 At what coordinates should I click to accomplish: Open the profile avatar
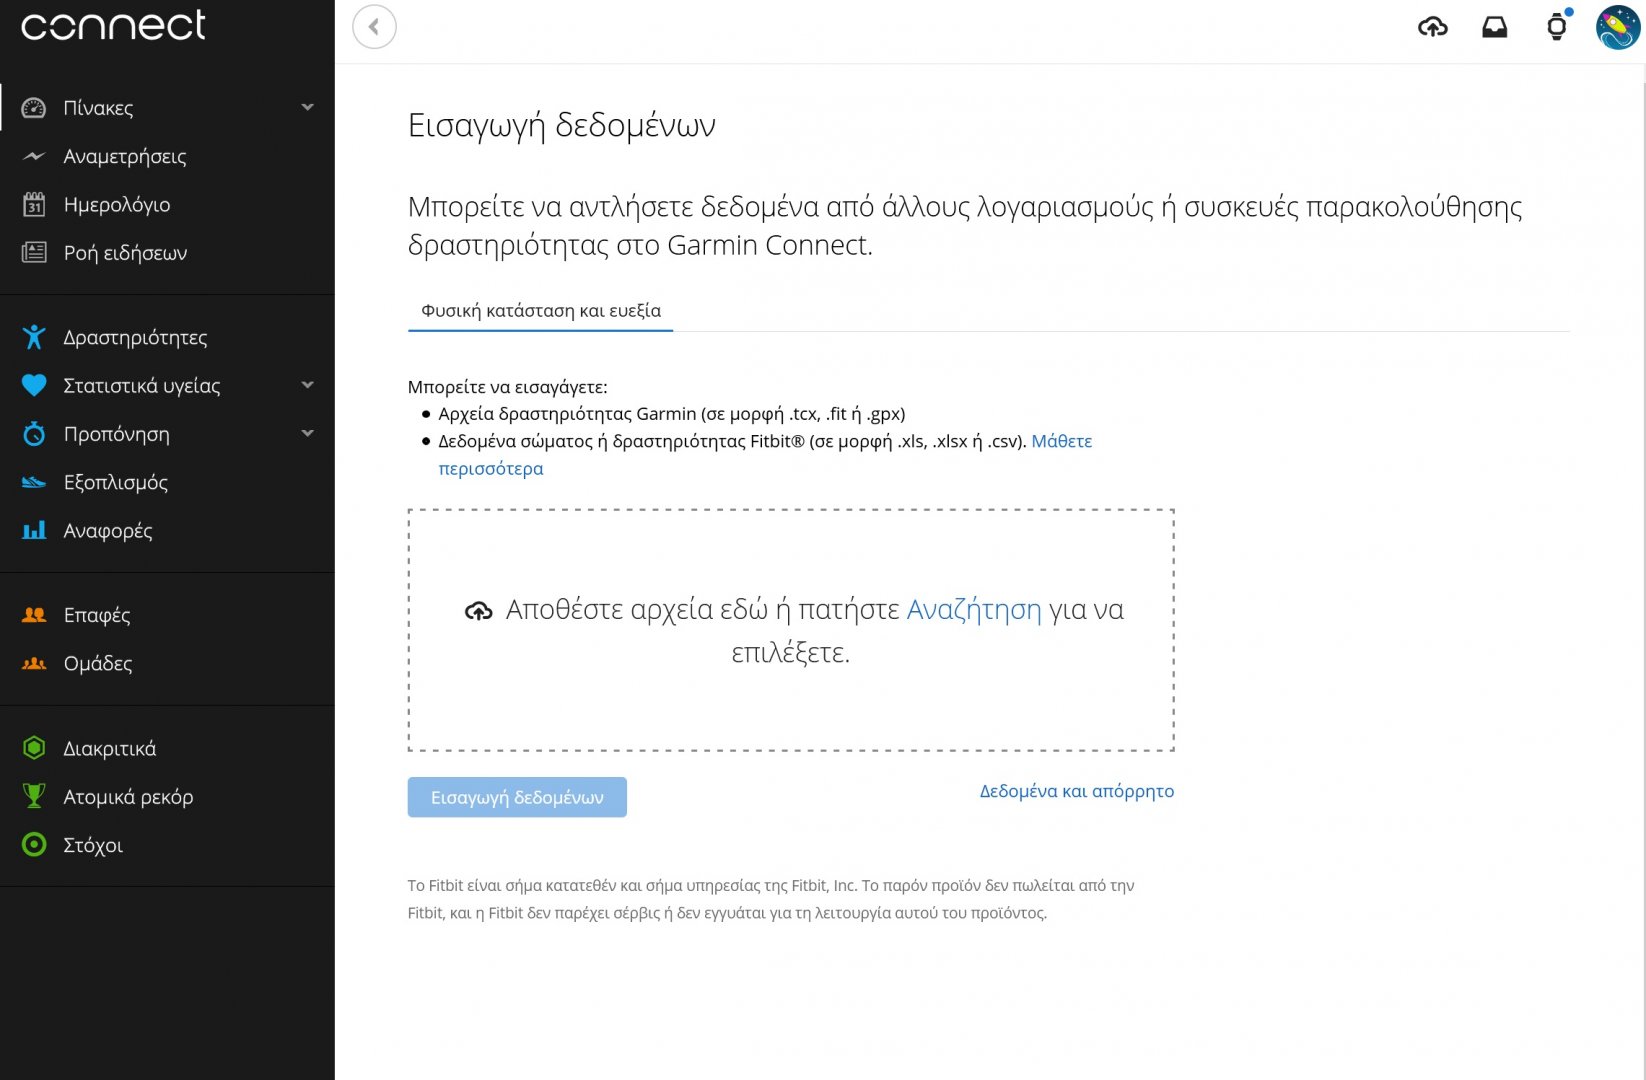click(1617, 27)
